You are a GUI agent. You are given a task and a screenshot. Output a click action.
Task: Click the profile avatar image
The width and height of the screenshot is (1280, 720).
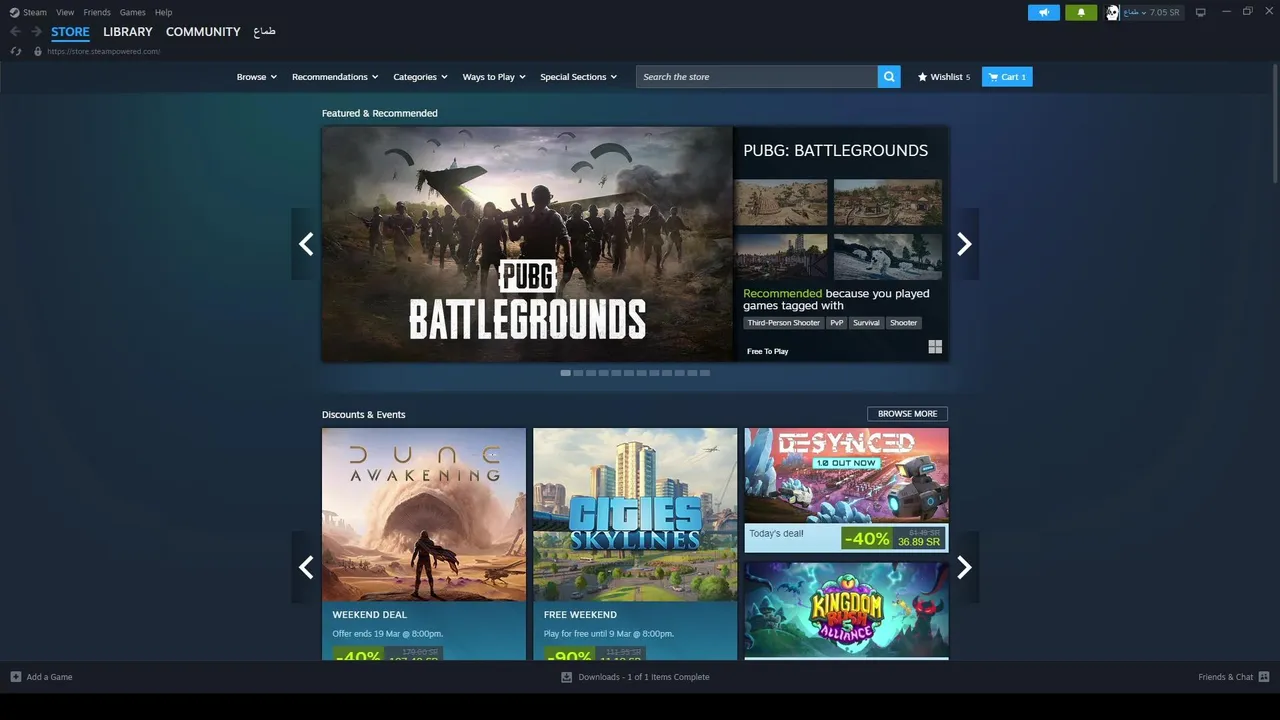pos(1112,12)
